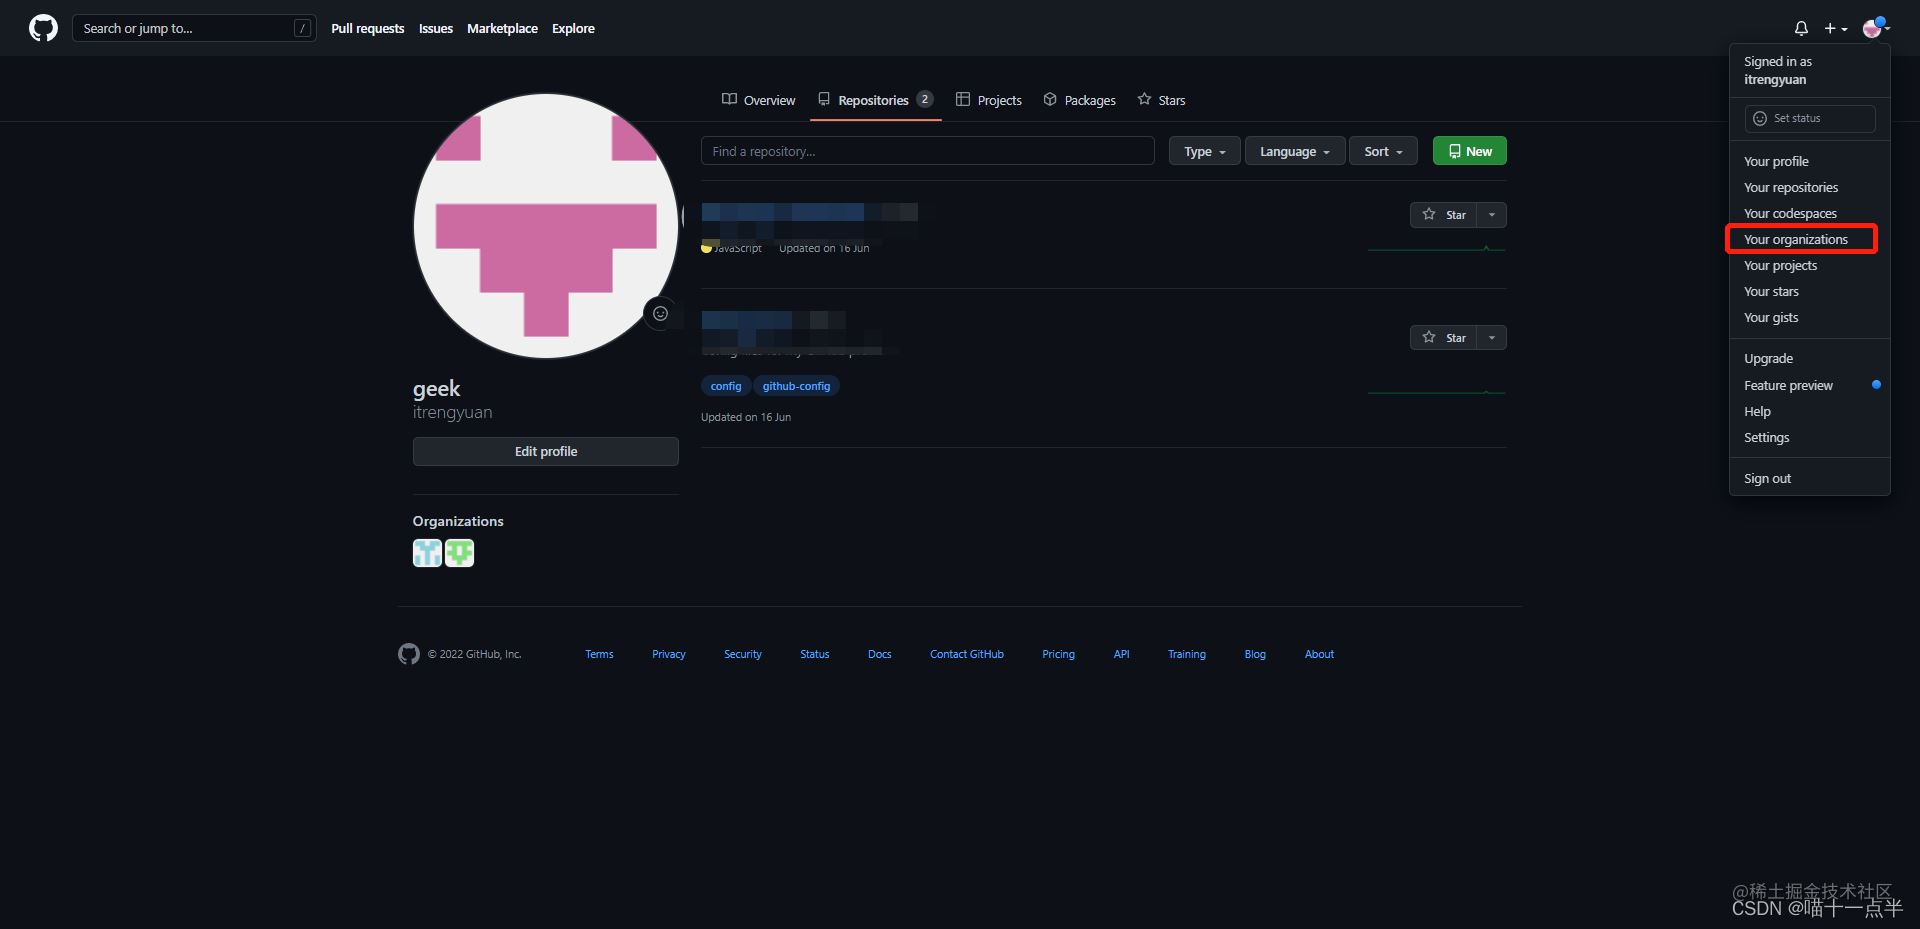Viewport: 1920px width, 929px height.
Task: Click Edit profile button
Action: pyautogui.click(x=546, y=451)
